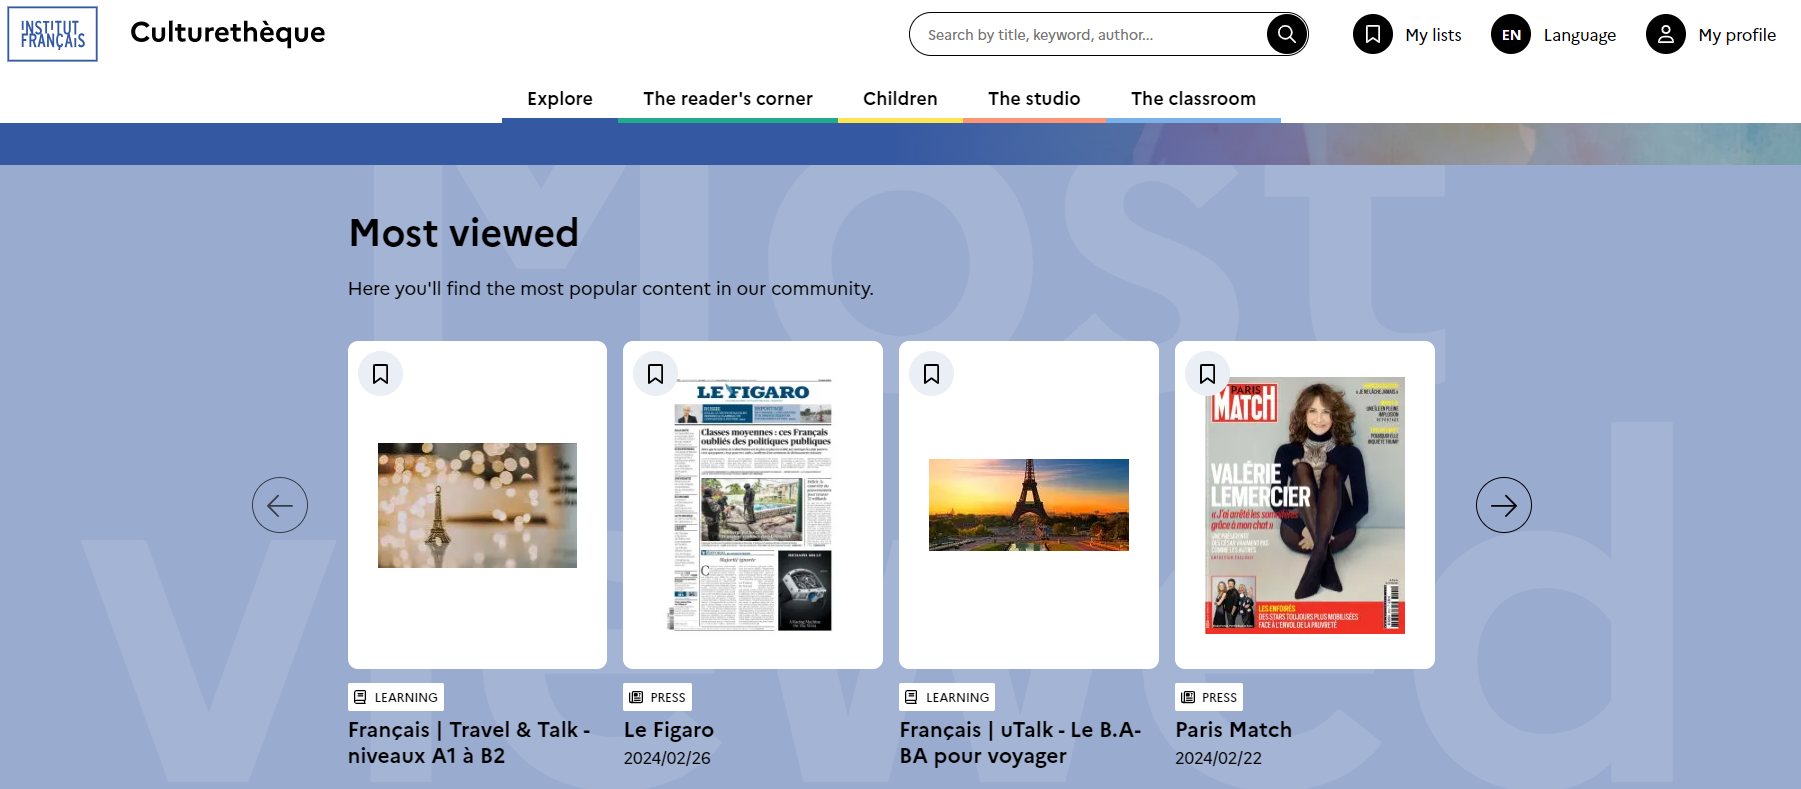
Task: Click the My profile avatar icon
Action: pyautogui.click(x=1665, y=34)
